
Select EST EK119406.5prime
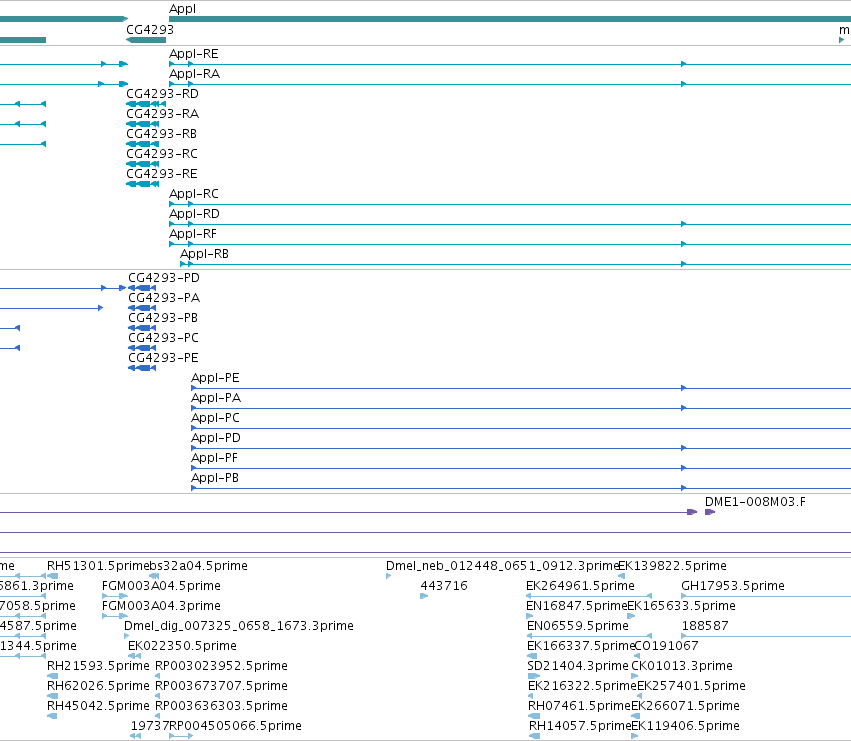coord(685,727)
